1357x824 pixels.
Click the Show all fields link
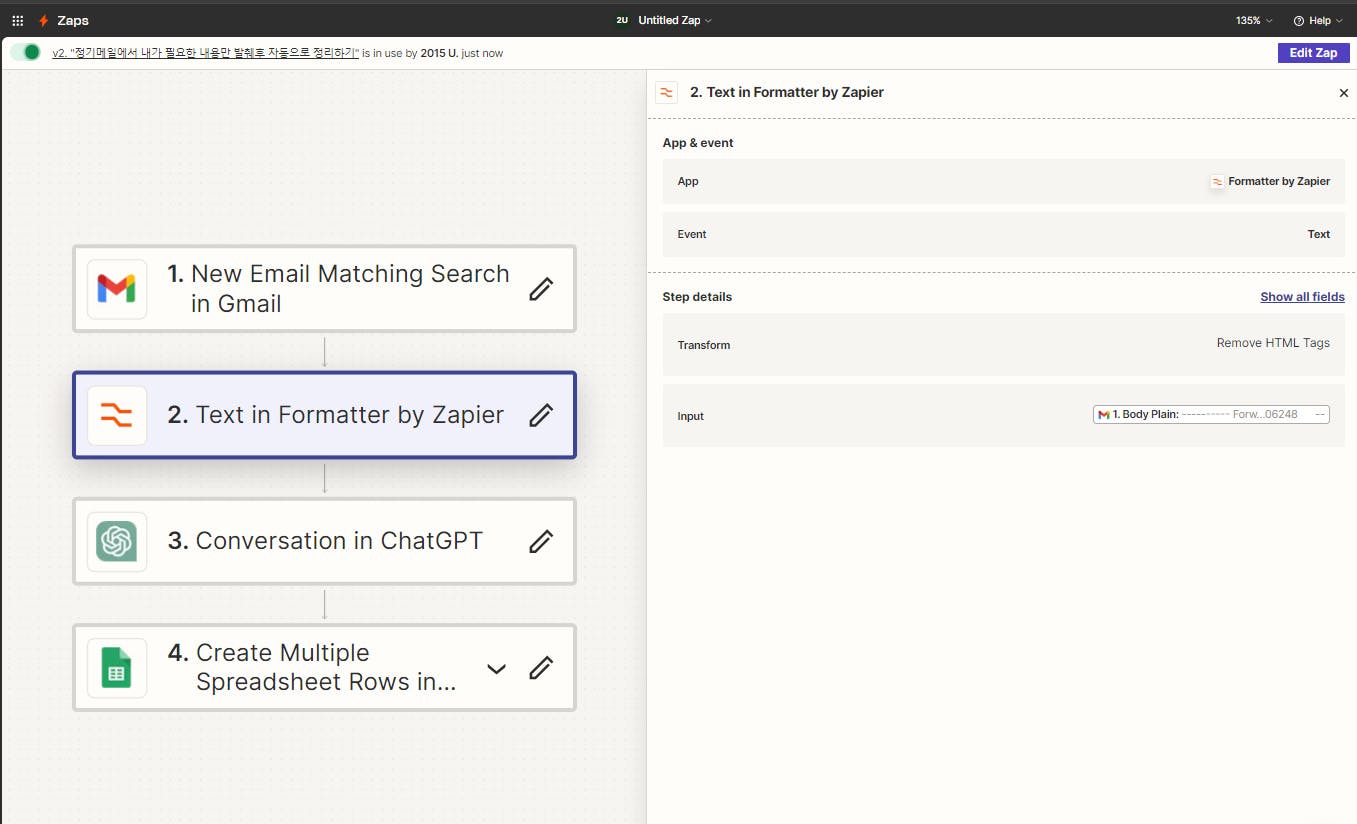(1302, 297)
